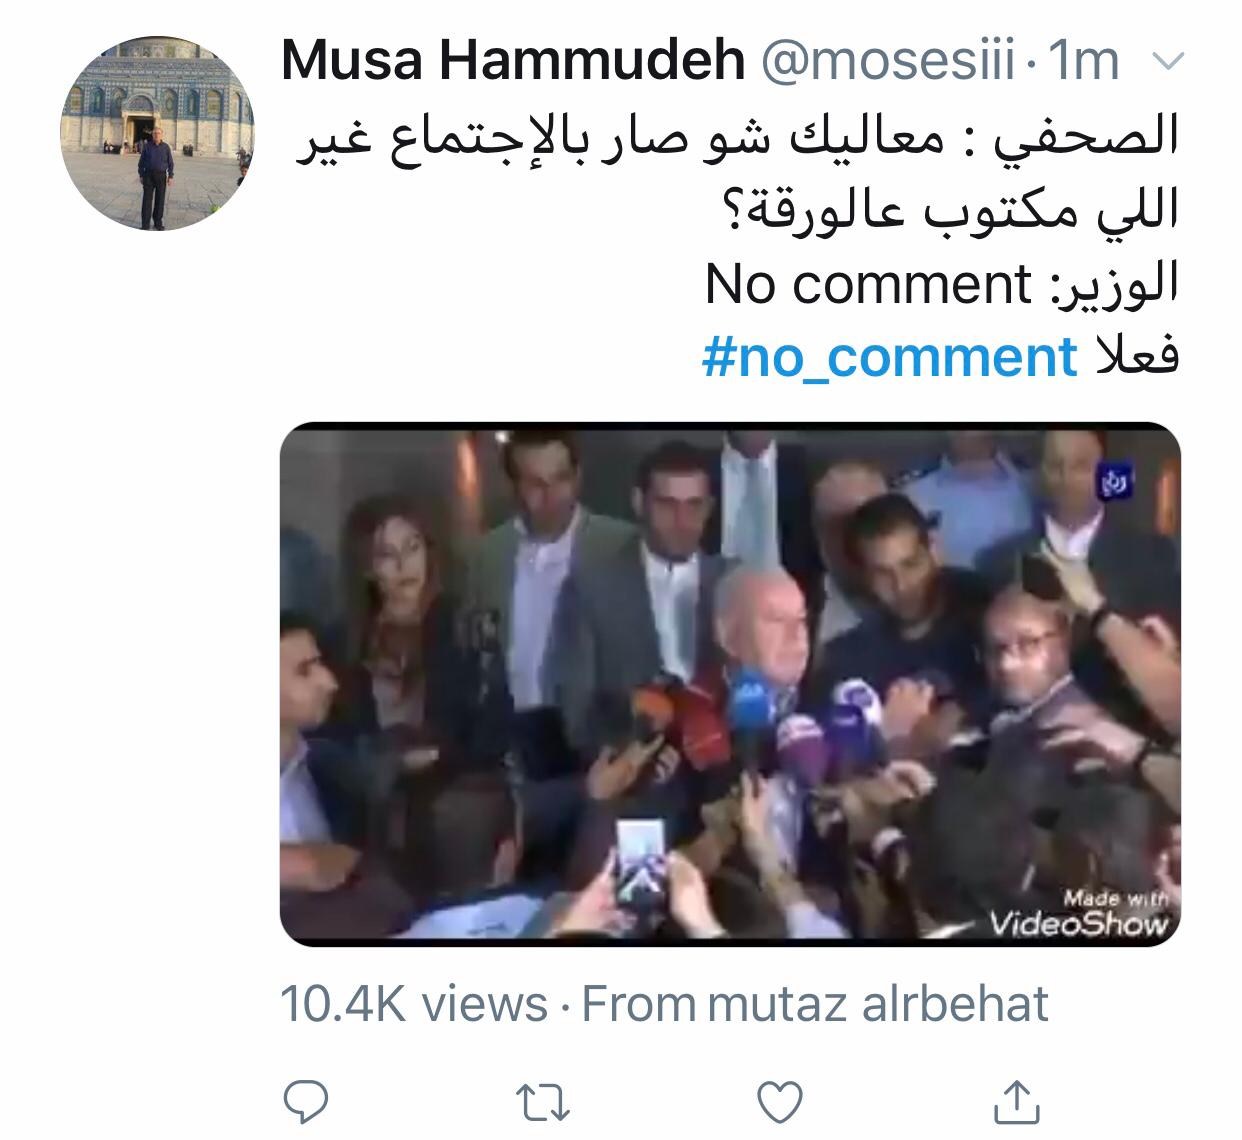This screenshot has width=1242, height=1140.
Task: Like the tweet with heart icon
Action: pos(781,1101)
